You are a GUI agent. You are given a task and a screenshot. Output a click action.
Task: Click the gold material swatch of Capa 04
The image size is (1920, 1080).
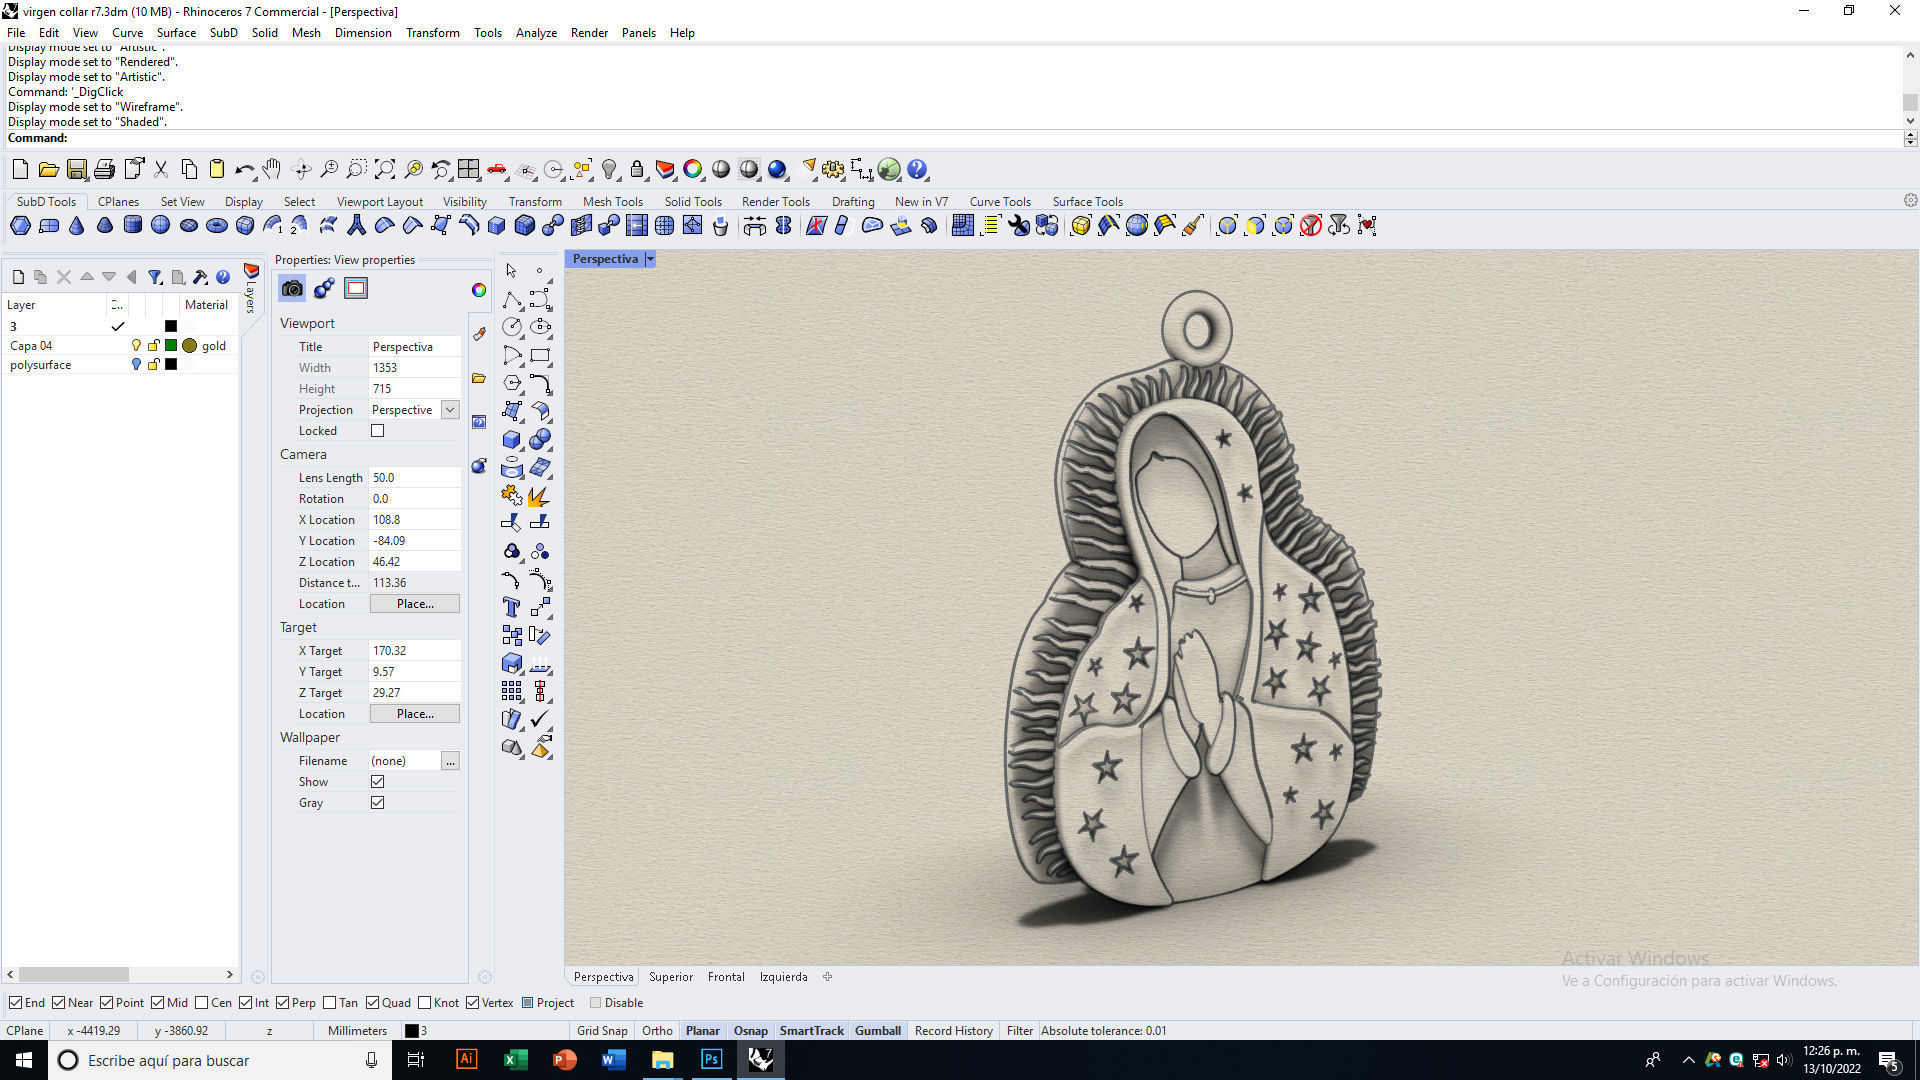coord(189,345)
